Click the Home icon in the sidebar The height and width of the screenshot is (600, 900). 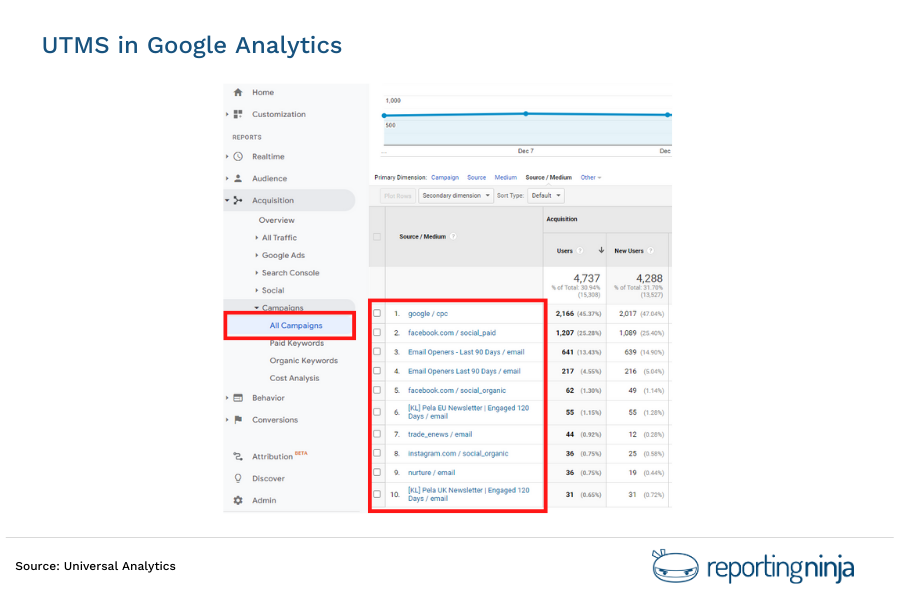237,92
